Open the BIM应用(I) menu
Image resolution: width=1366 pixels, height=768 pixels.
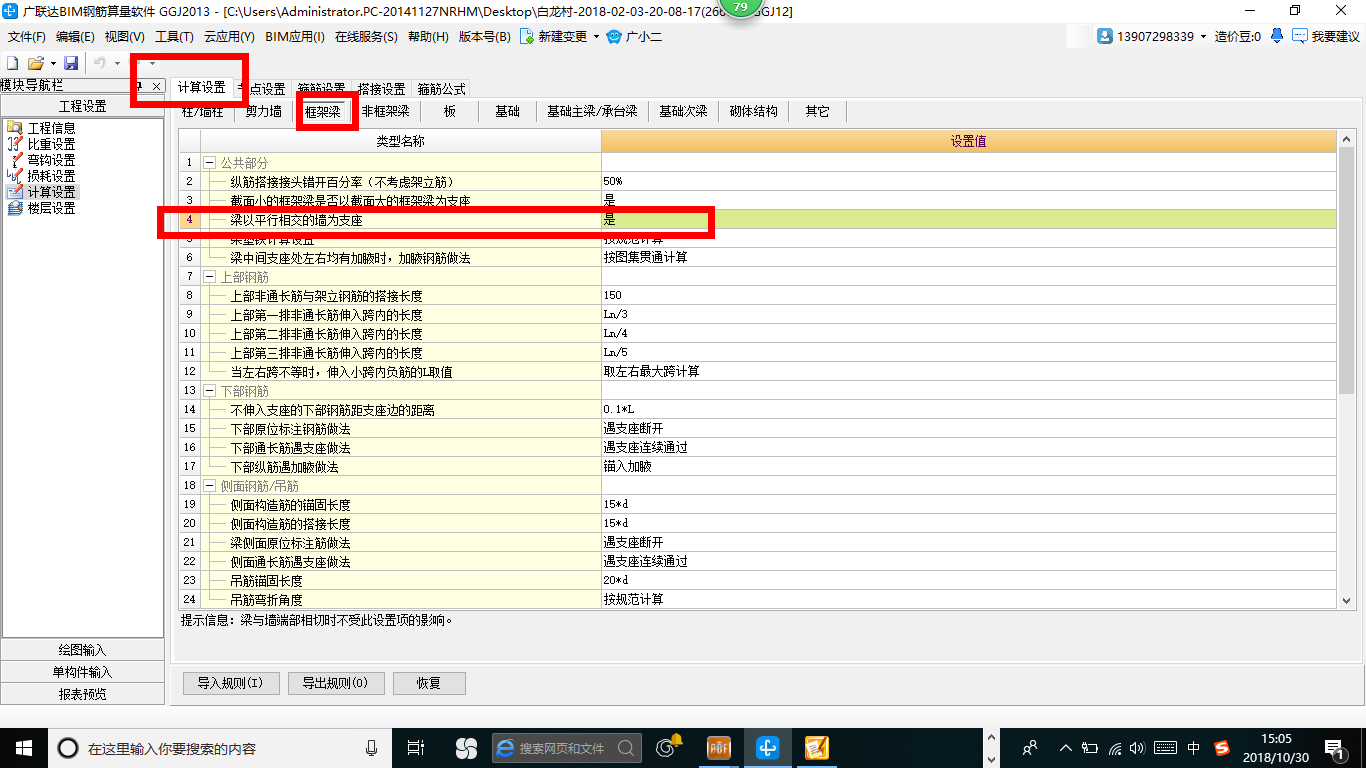(295, 37)
